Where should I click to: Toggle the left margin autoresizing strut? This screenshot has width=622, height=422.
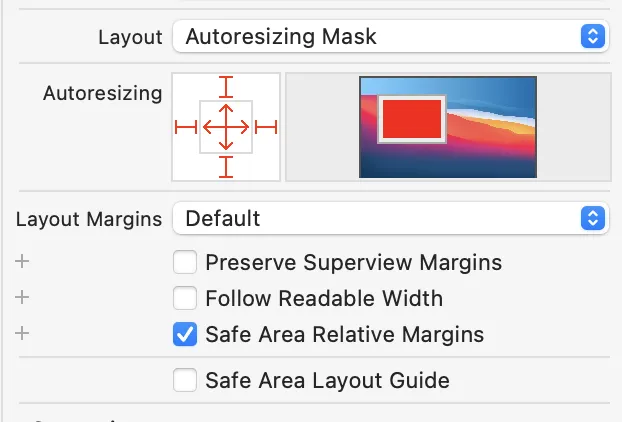point(186,127)
